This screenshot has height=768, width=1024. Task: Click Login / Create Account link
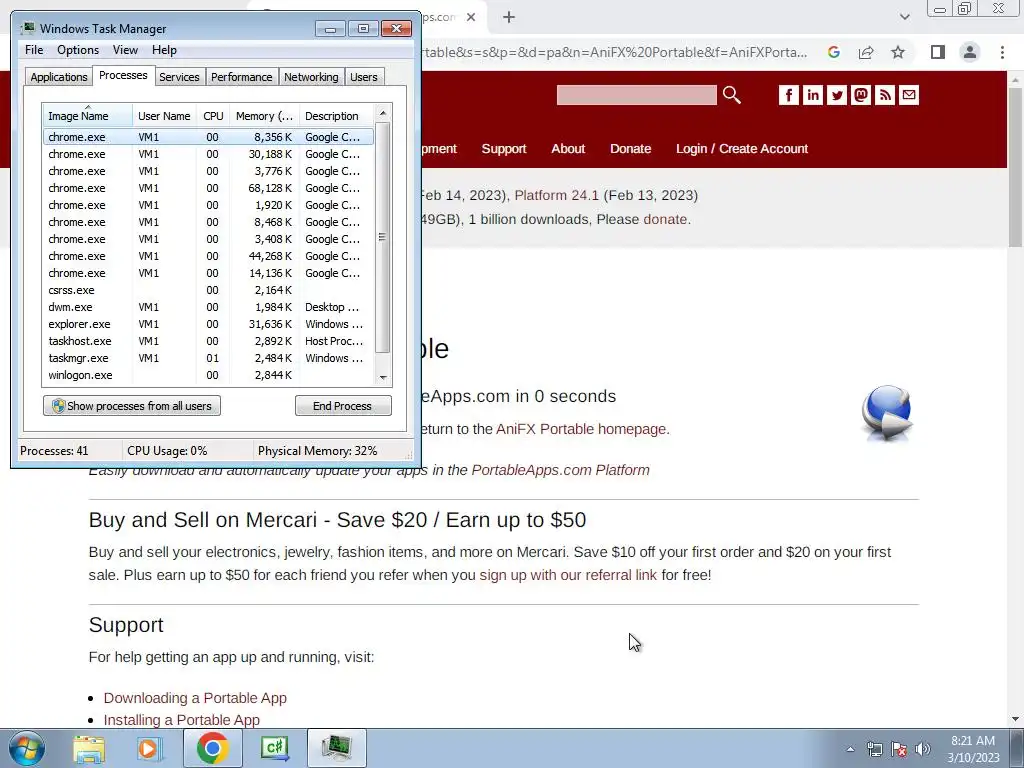click(x=742, y=149)
